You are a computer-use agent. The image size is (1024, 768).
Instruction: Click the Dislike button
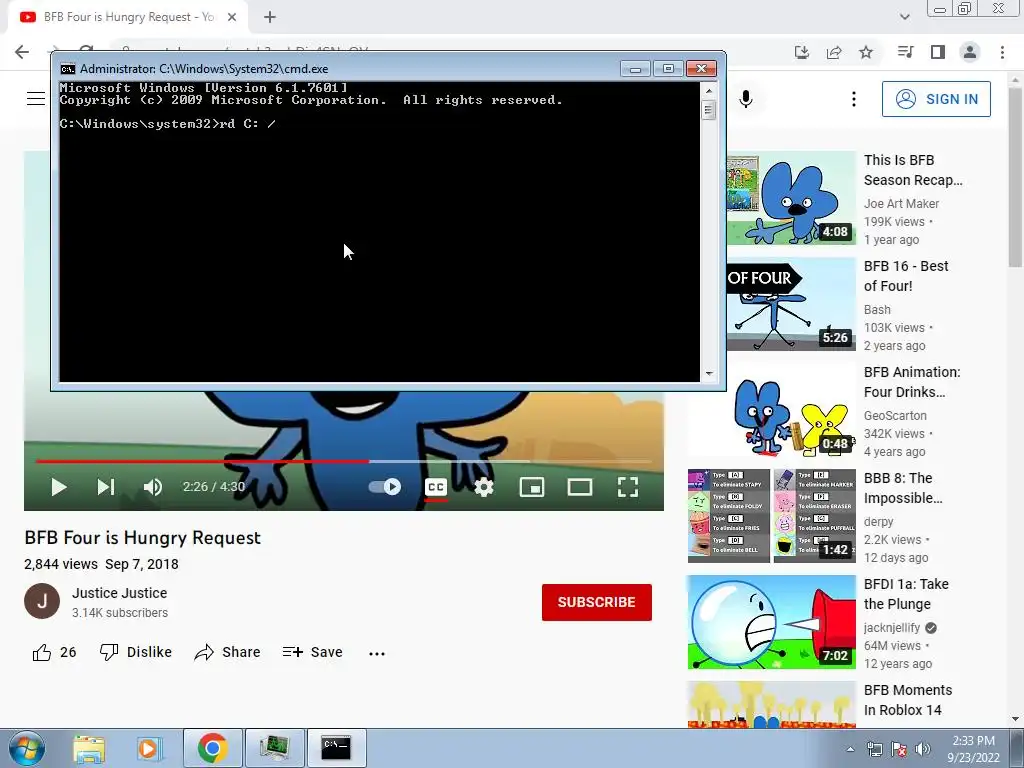coord(135,652)
